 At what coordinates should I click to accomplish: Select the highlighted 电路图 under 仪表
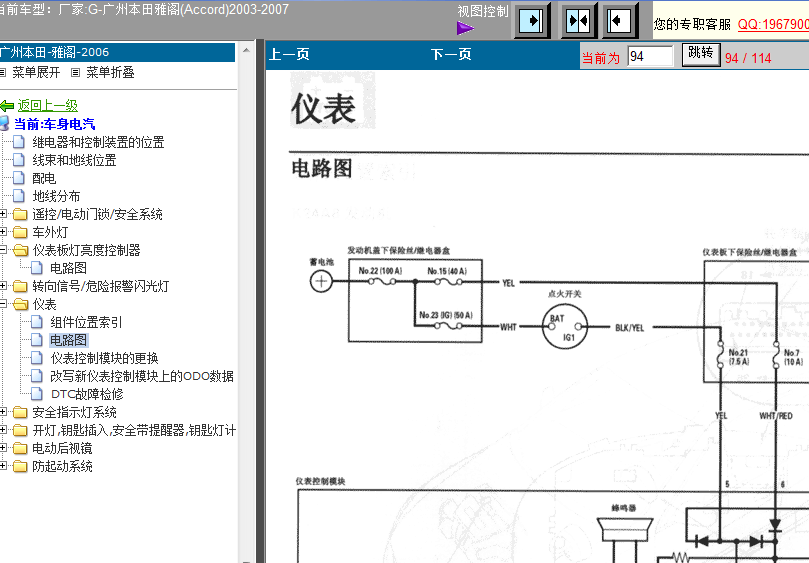tap(69, 340)
